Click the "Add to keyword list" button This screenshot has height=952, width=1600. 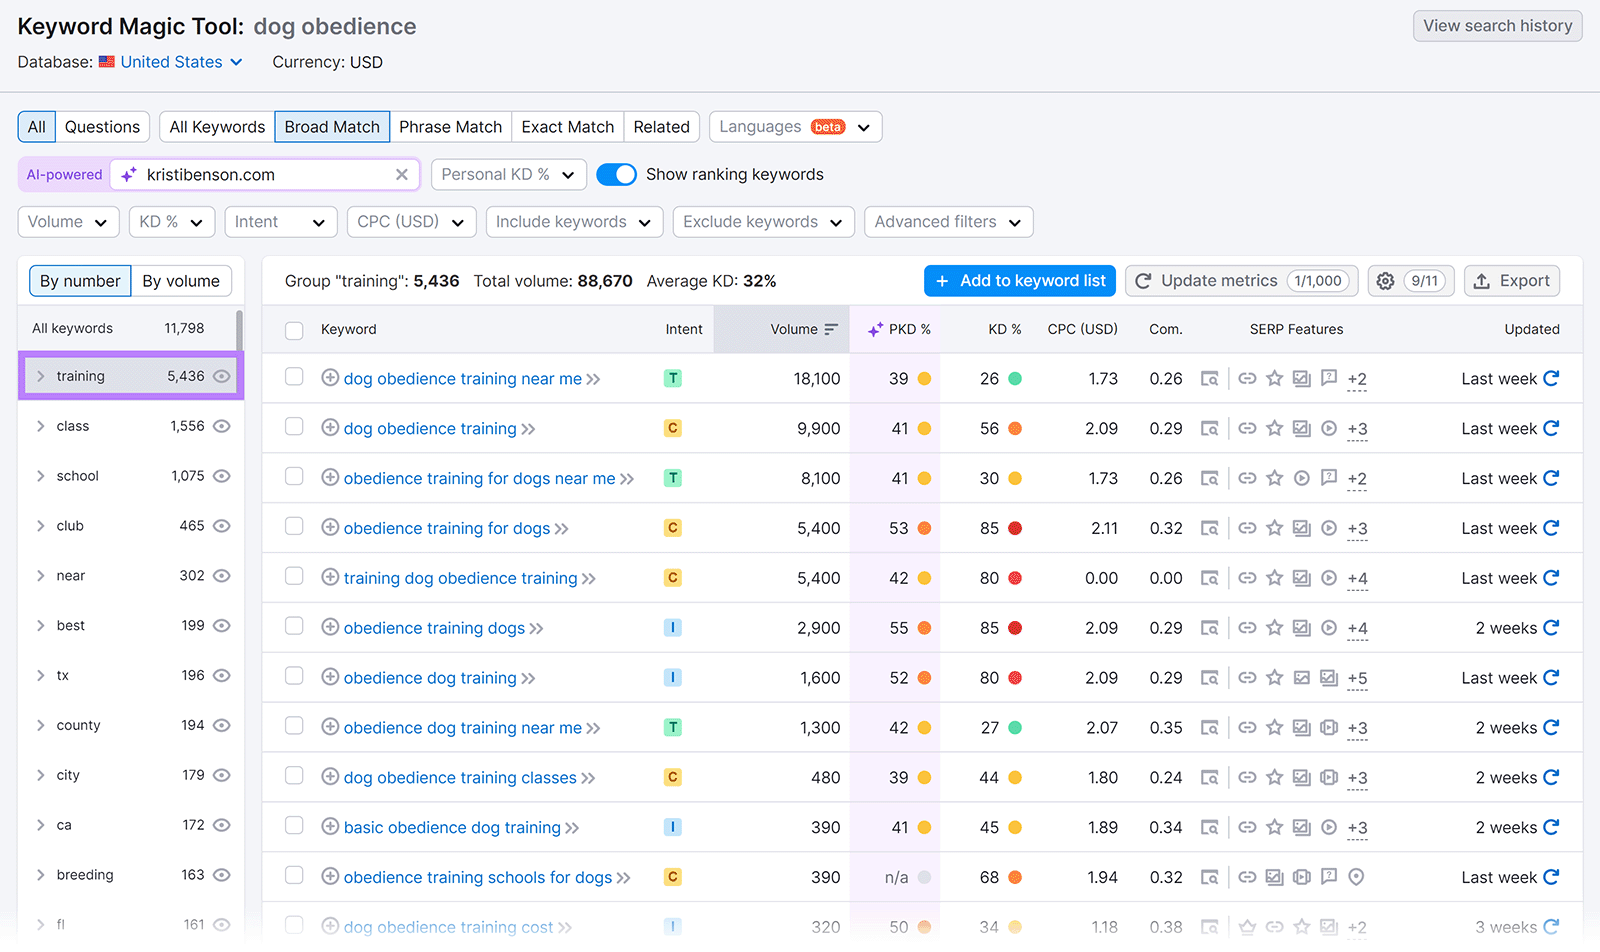pyautogui.click(x=1019, y=281)
